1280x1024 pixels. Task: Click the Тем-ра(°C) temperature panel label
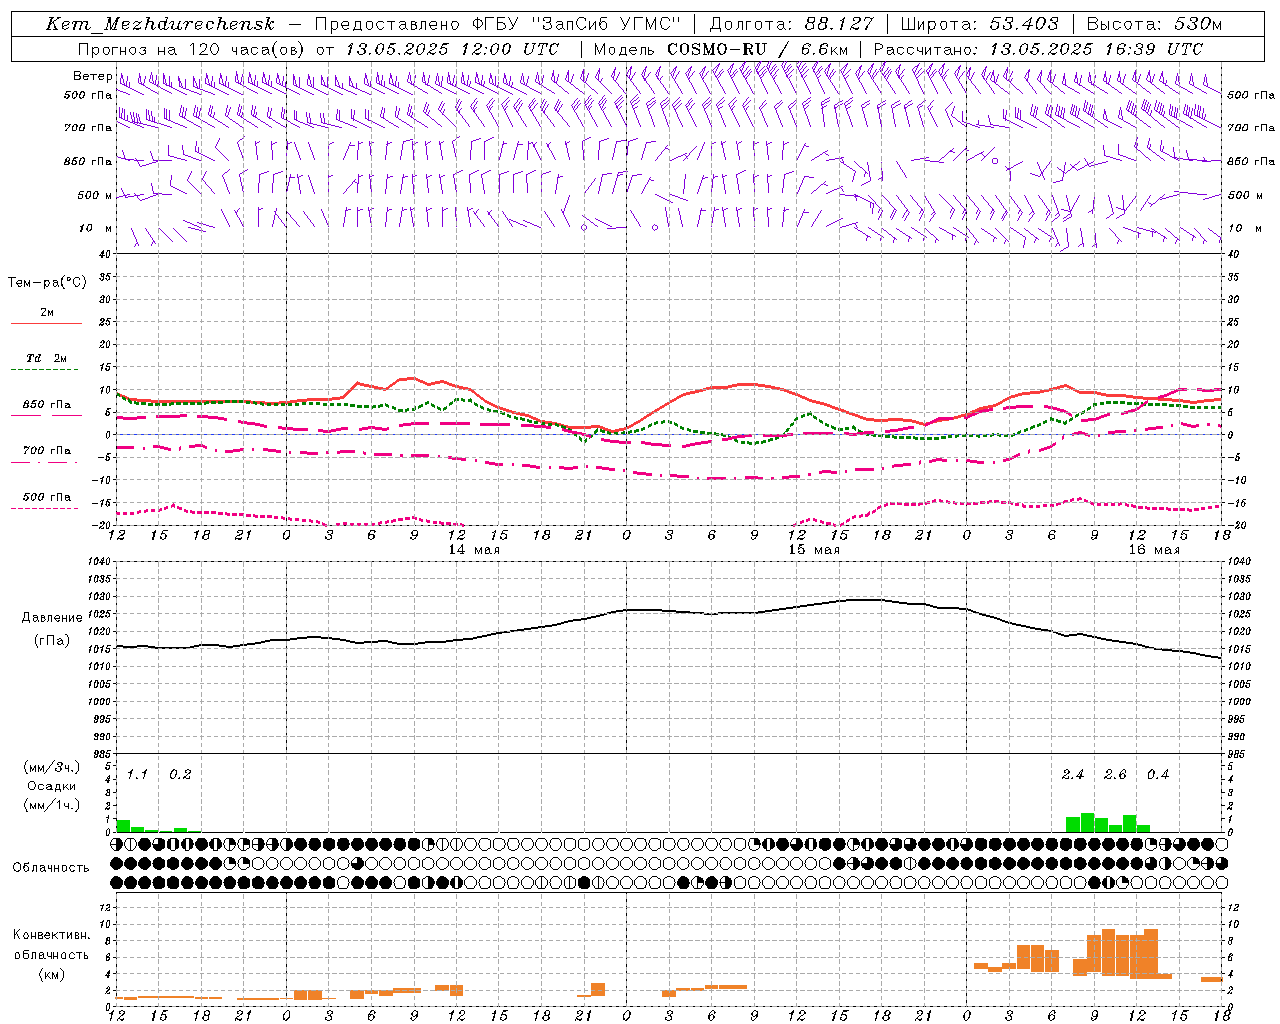click(47, 283)
